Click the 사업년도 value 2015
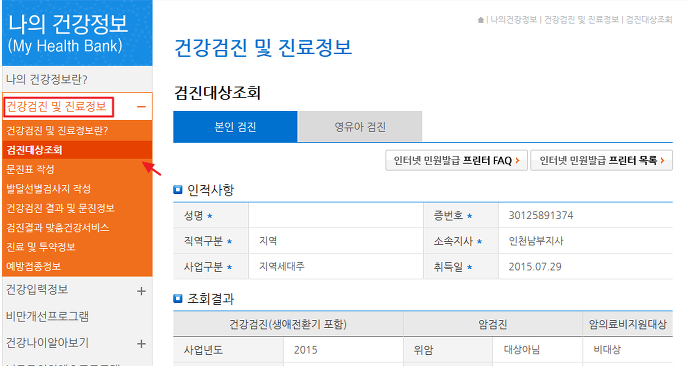Screen dimensions: 690x366 tap(305, 350)
